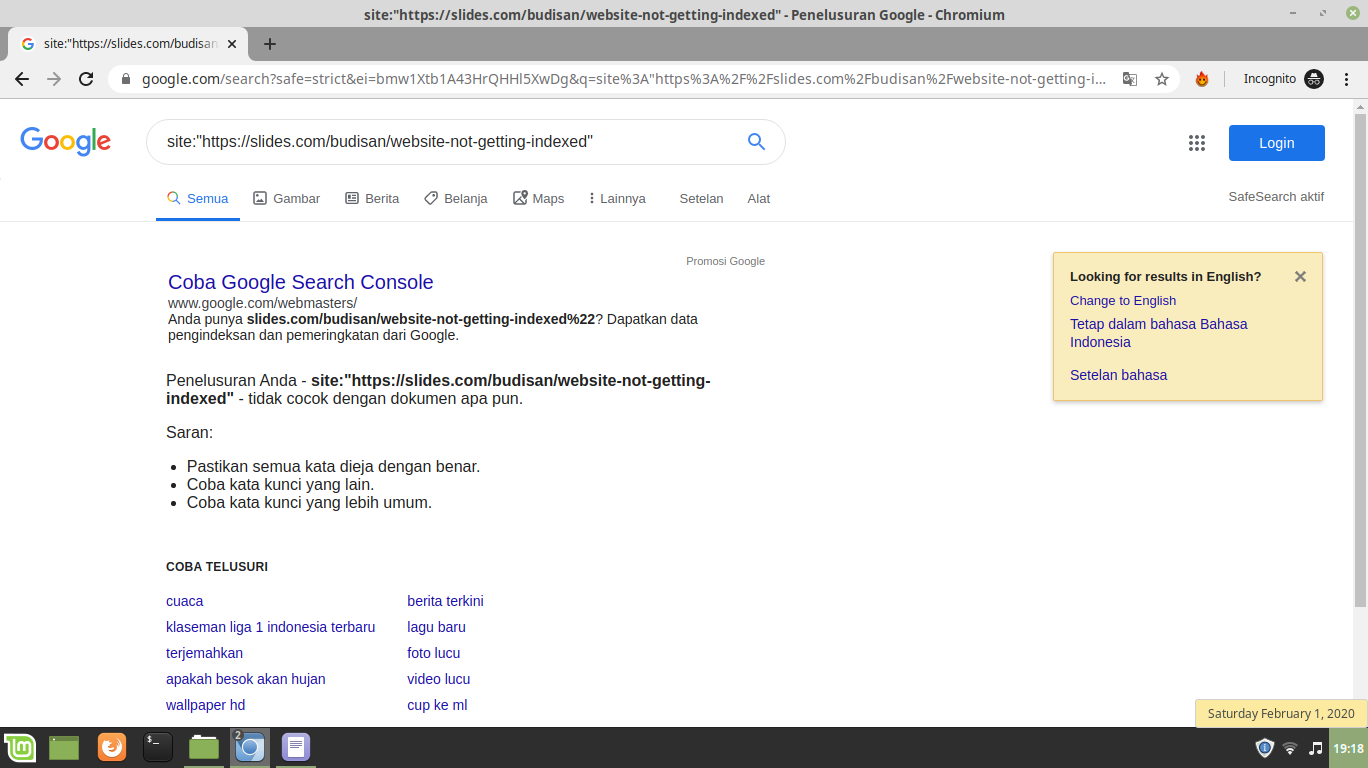Click the Promosi Google label
The image size is (1368, 768).
[x=725, y=261]
